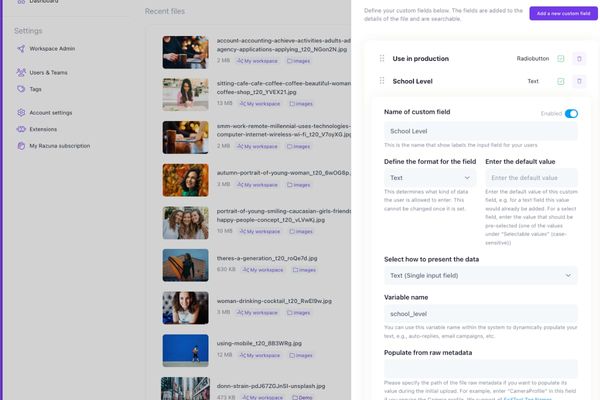
Task: Grab the drag handle of Use in production
Action: 382,59
